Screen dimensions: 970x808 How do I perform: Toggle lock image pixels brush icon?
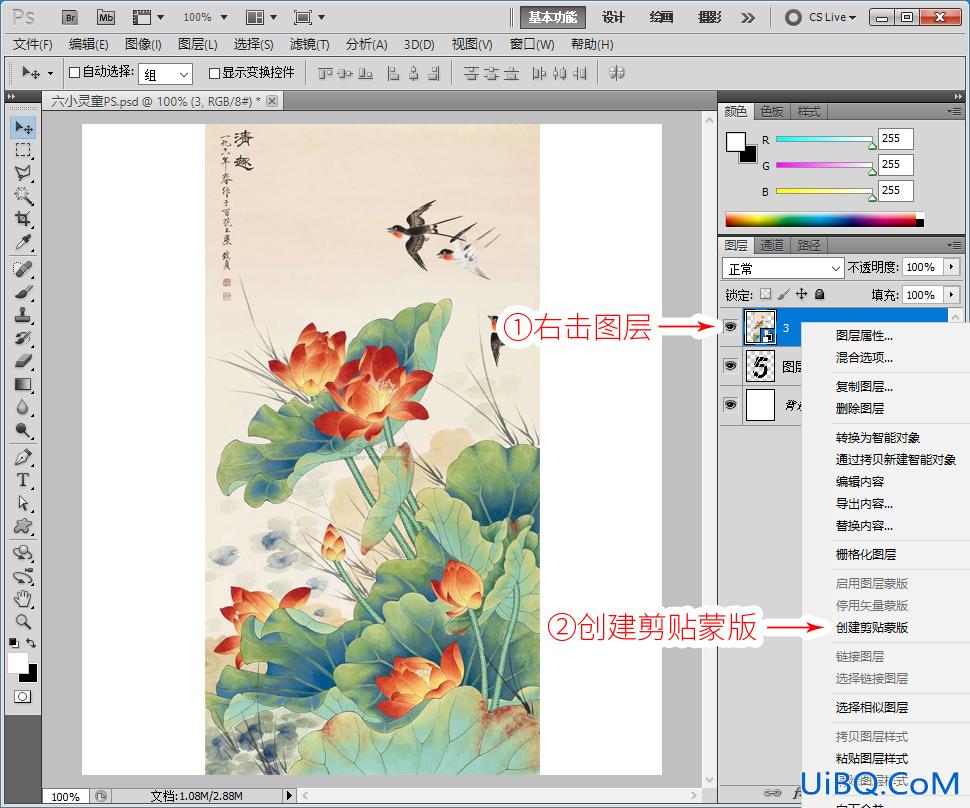pos(783,294)
